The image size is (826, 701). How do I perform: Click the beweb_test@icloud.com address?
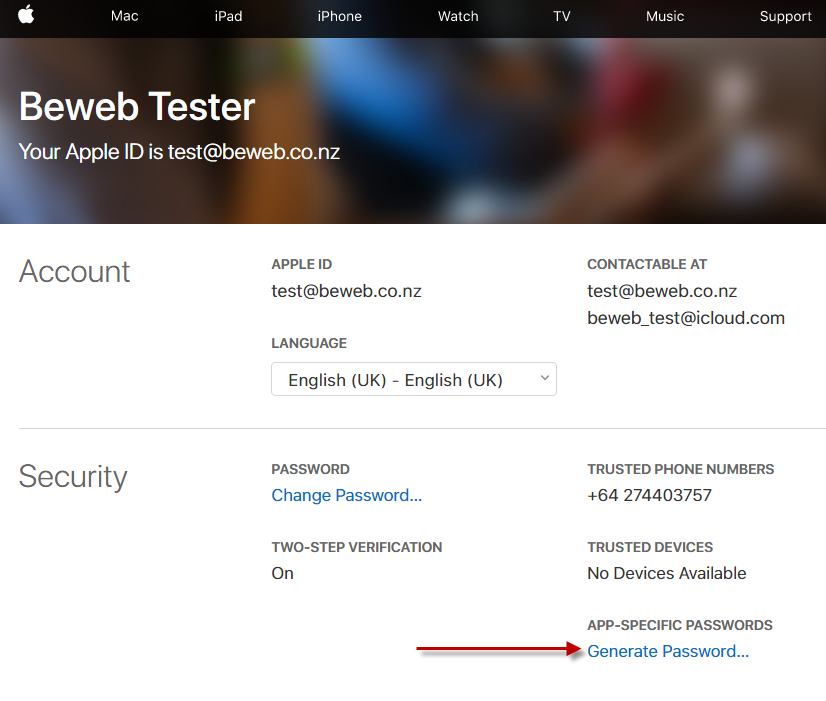(x=686, y=318)
